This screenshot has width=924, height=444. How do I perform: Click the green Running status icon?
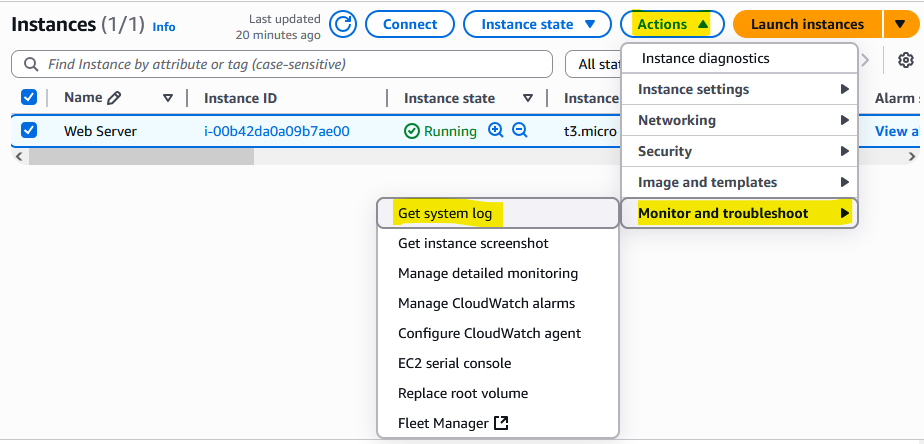click(412, 131)
